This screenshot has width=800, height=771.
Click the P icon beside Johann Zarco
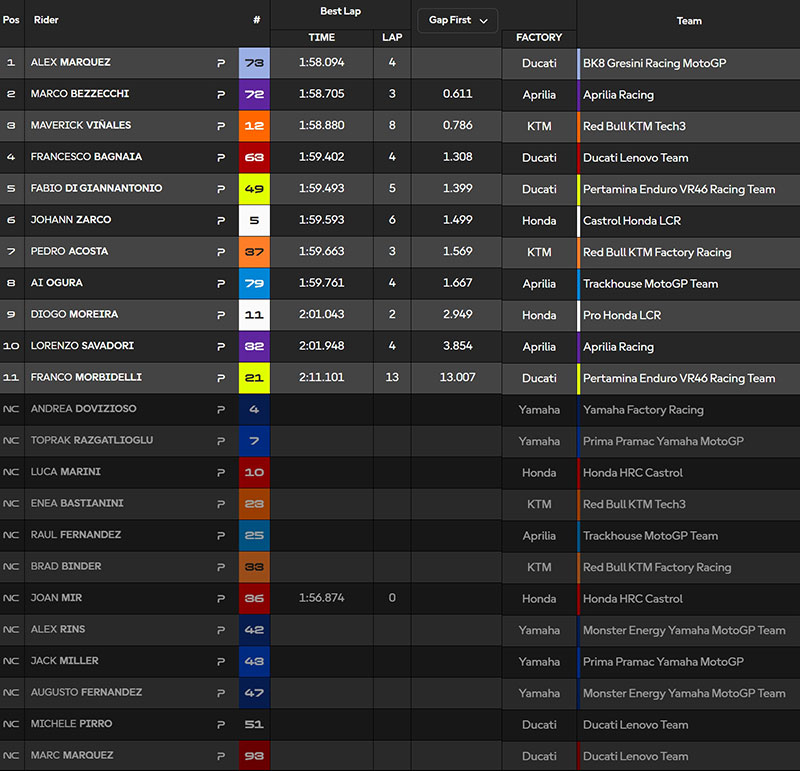click(x=221, y=220)
